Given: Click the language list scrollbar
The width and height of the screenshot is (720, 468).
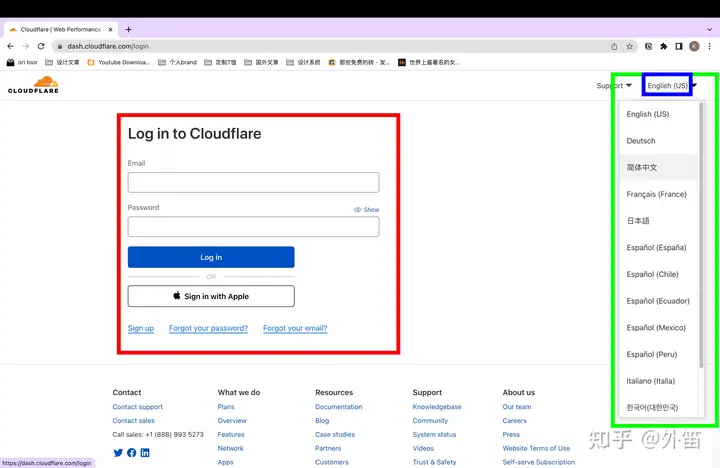Looking at the screenshot, I should (x=701, y=235).
